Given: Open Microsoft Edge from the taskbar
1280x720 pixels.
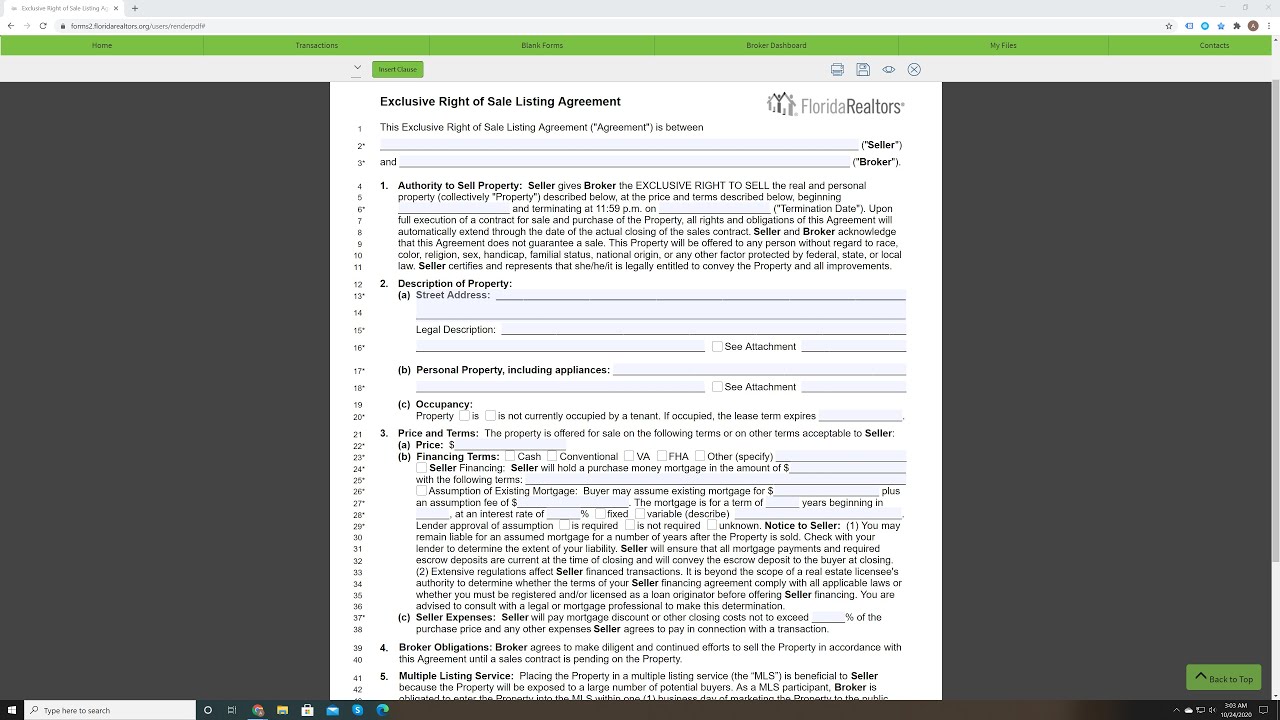Looking at the screenshot, I should 382,710.
